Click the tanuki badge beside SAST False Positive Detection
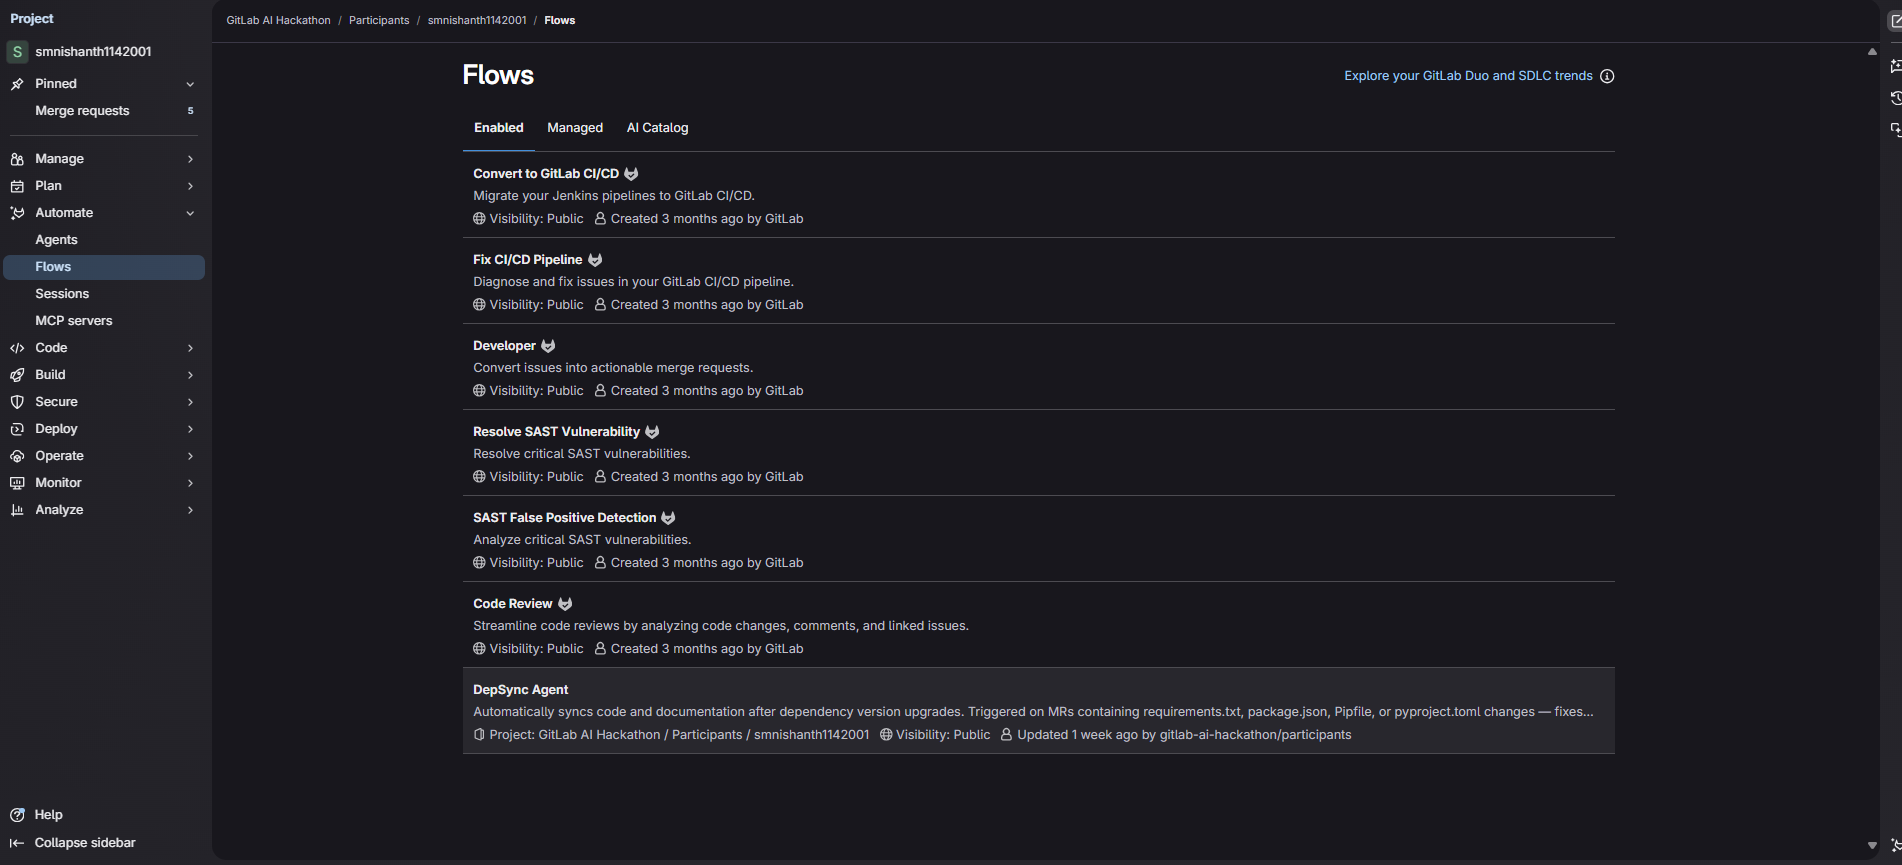 click(x=668, y=518)
